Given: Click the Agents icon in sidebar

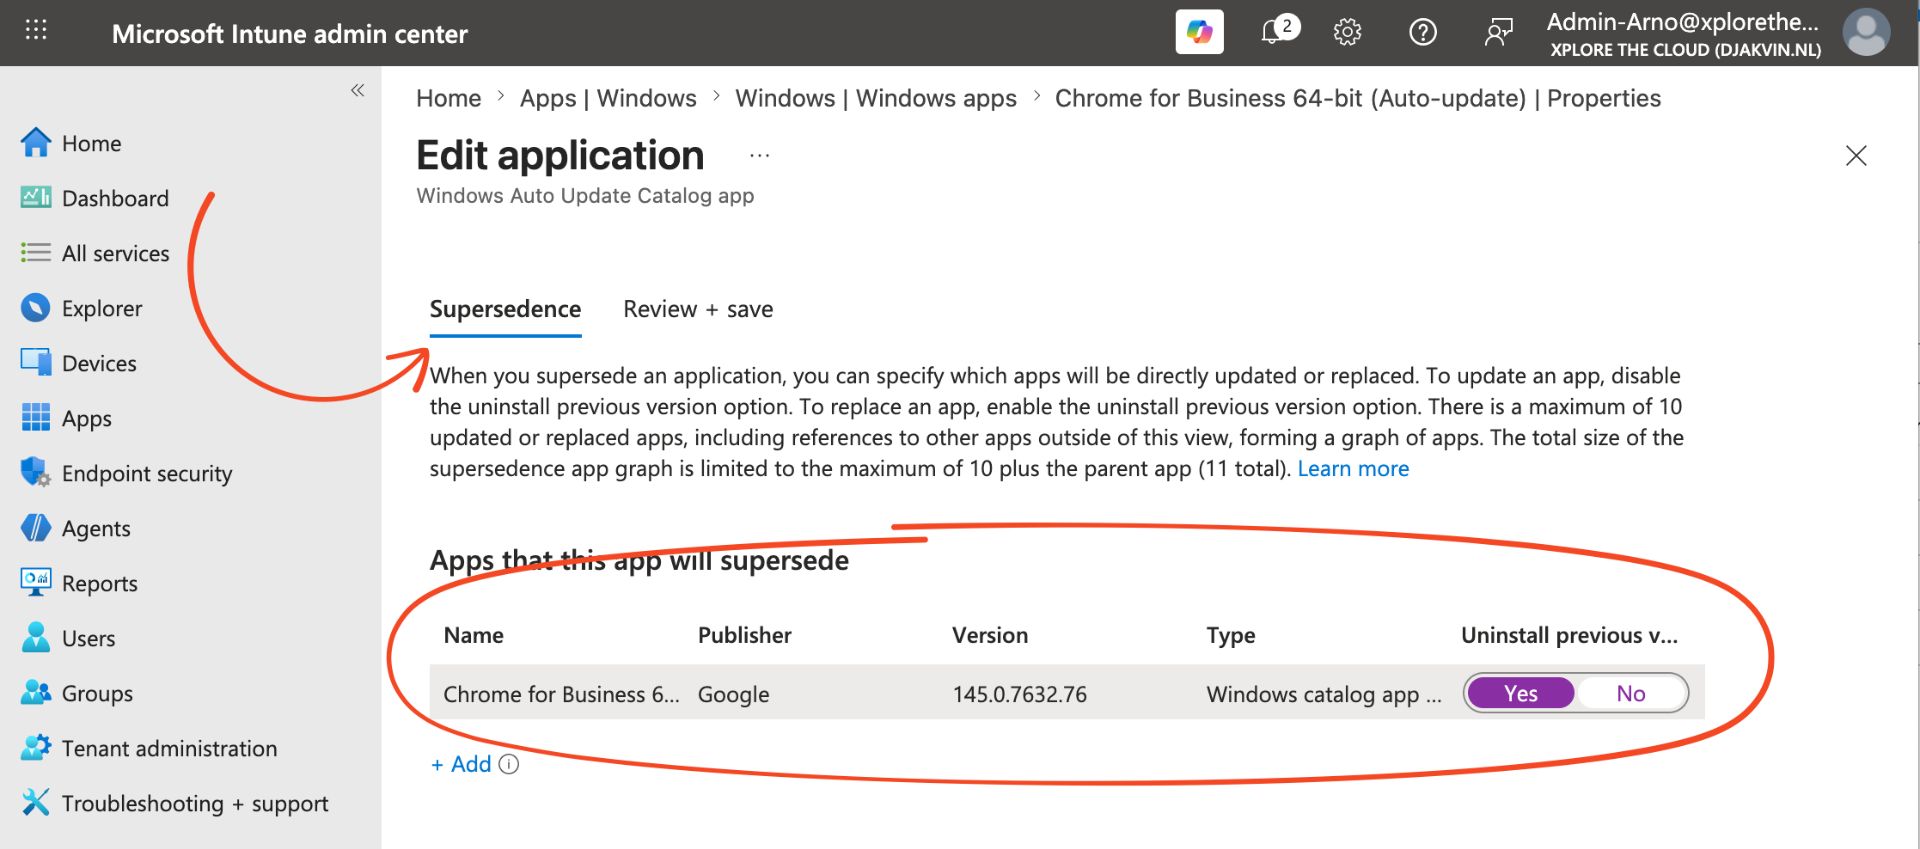Looking at the screenshot, I should (x=36, y=528).
